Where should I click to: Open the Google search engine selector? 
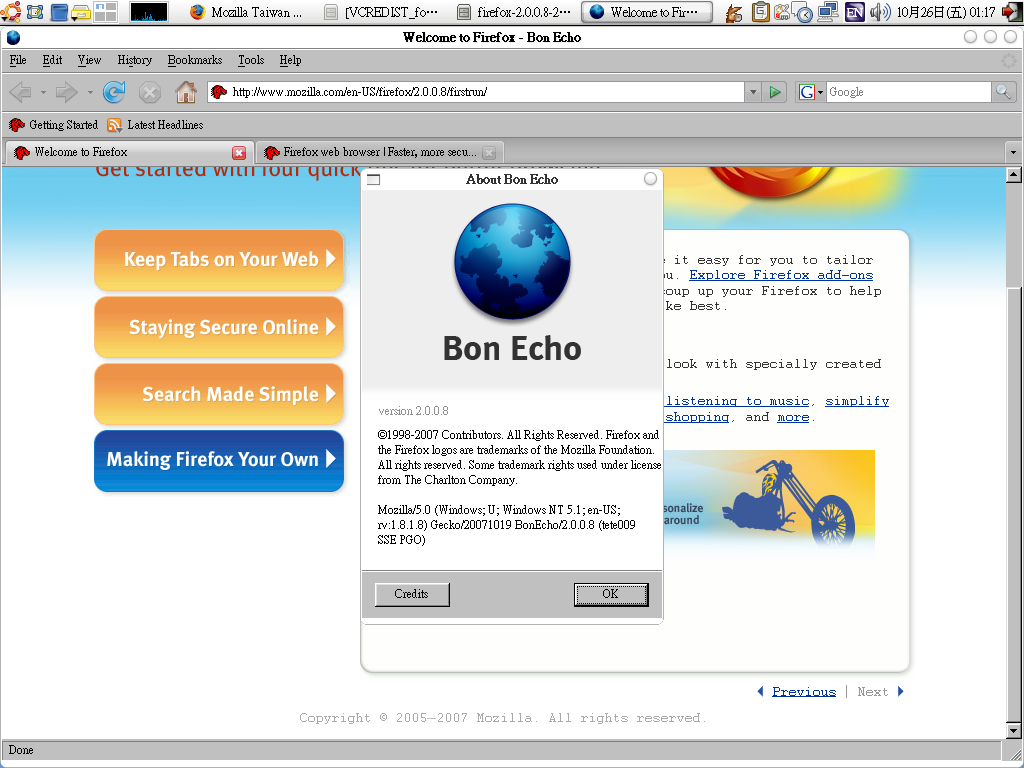tap(810, 92)
